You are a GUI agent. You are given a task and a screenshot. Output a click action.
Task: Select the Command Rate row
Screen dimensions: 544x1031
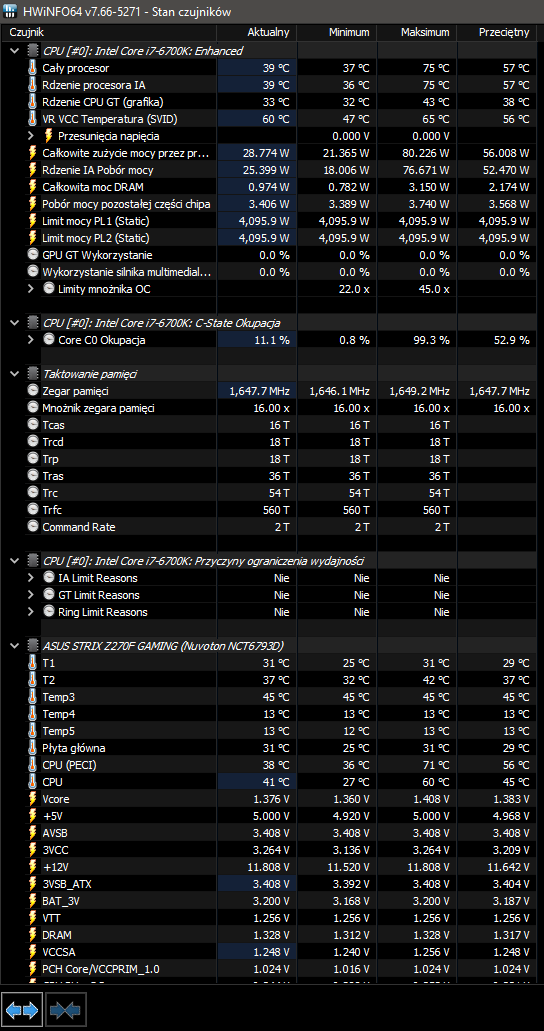tap(272, 527)
